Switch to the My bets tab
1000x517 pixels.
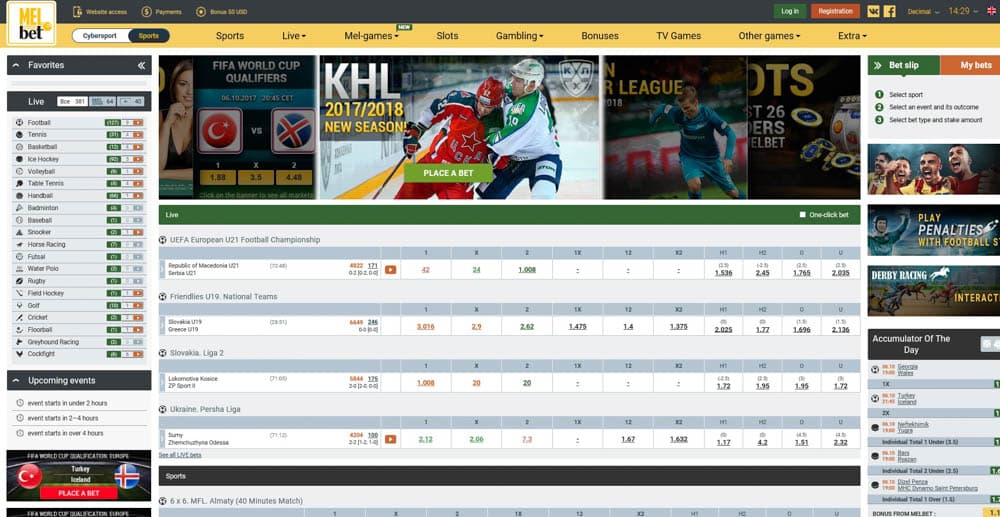coord(970,65)
